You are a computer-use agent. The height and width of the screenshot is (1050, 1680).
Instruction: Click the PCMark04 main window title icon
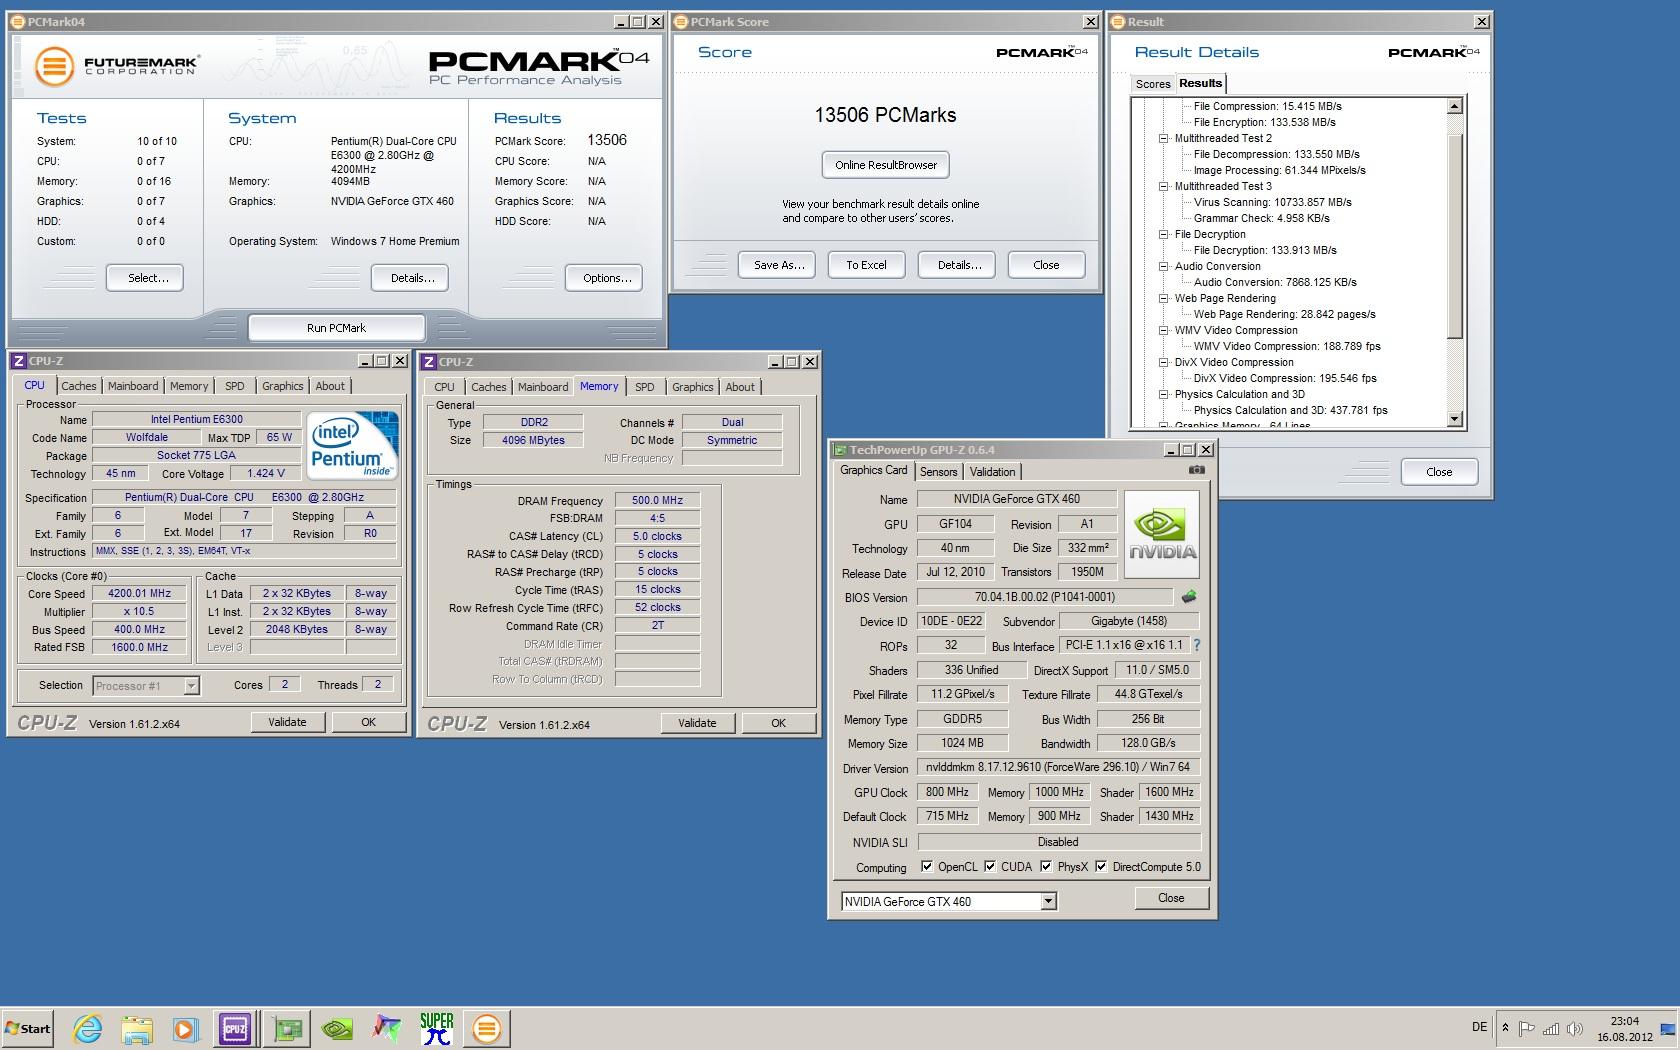click(x=18, y=22)
